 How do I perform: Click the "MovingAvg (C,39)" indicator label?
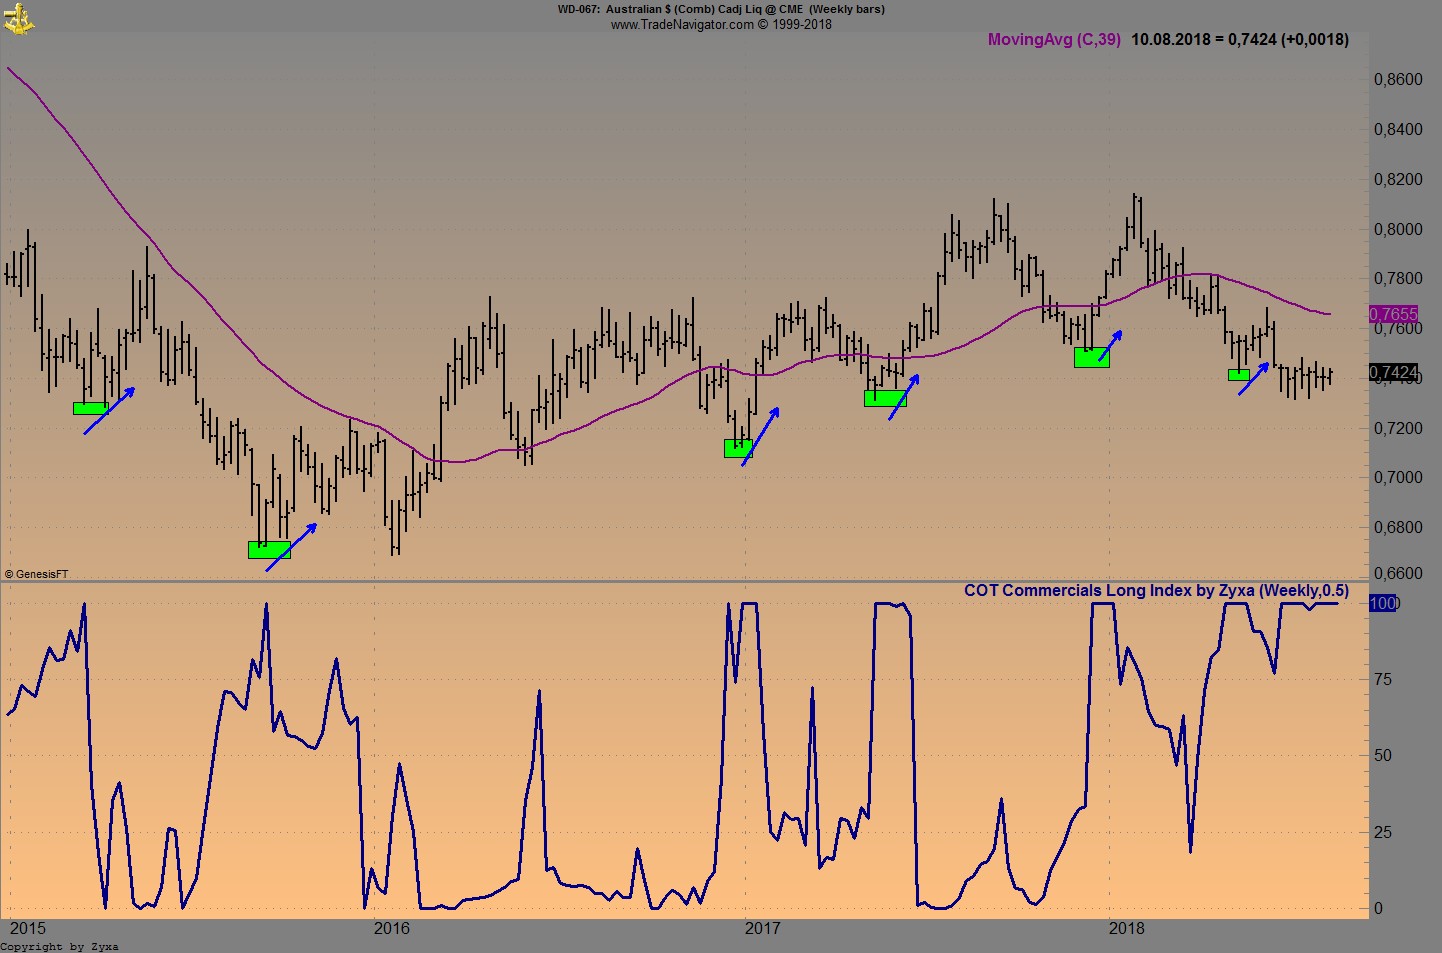1054,40
